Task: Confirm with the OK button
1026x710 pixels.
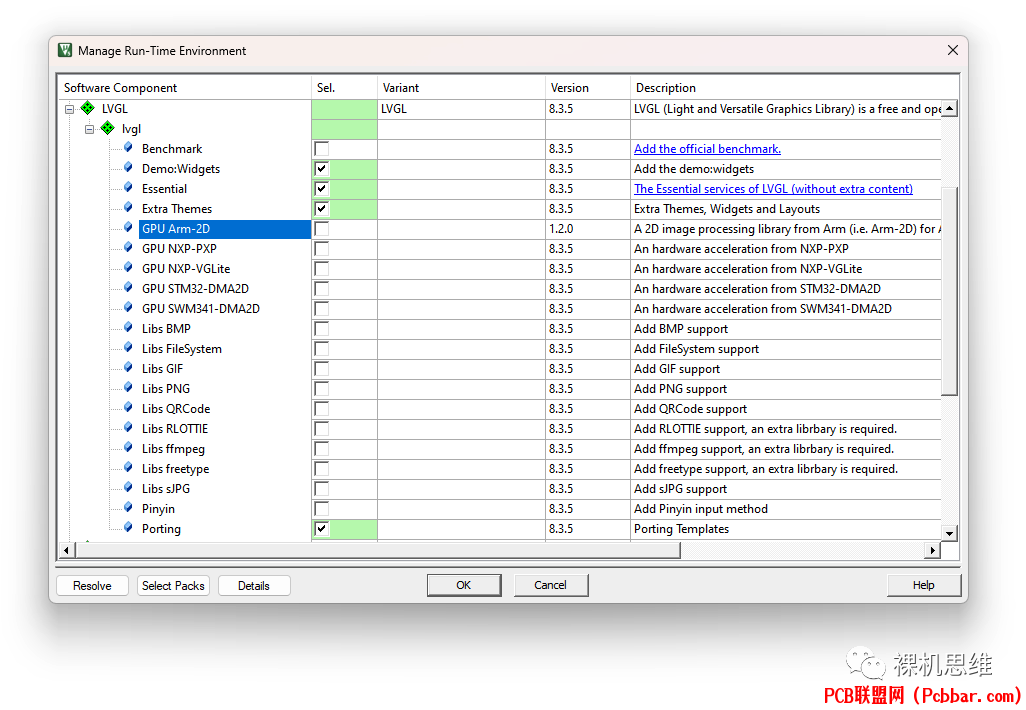Action: [x=464, y=585]
